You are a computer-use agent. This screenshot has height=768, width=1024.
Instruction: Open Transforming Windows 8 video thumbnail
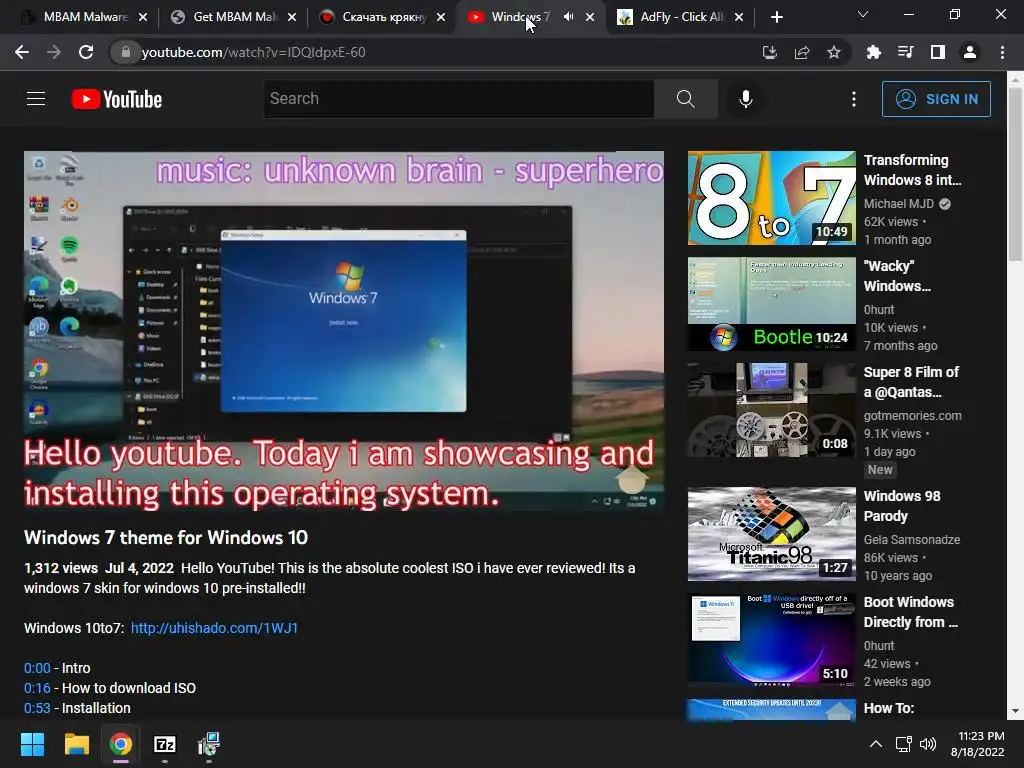pos(771,198)
